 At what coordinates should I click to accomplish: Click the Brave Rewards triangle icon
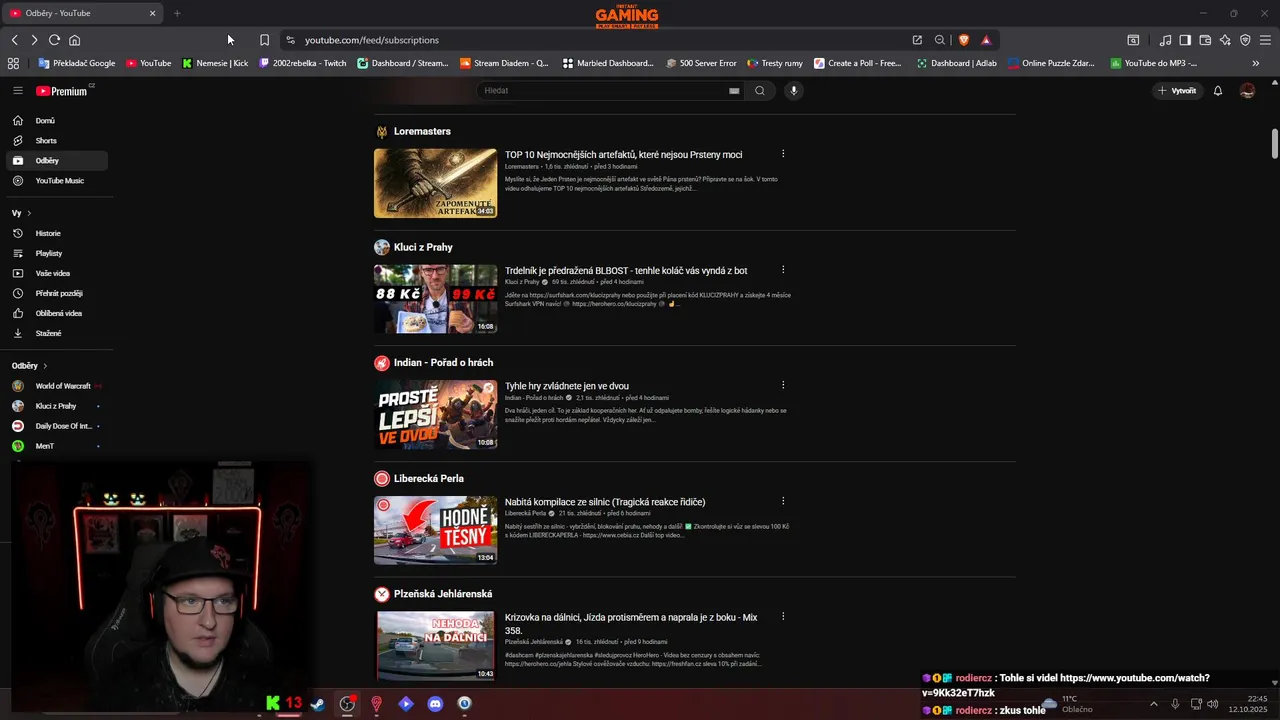(x=986, y=40)
